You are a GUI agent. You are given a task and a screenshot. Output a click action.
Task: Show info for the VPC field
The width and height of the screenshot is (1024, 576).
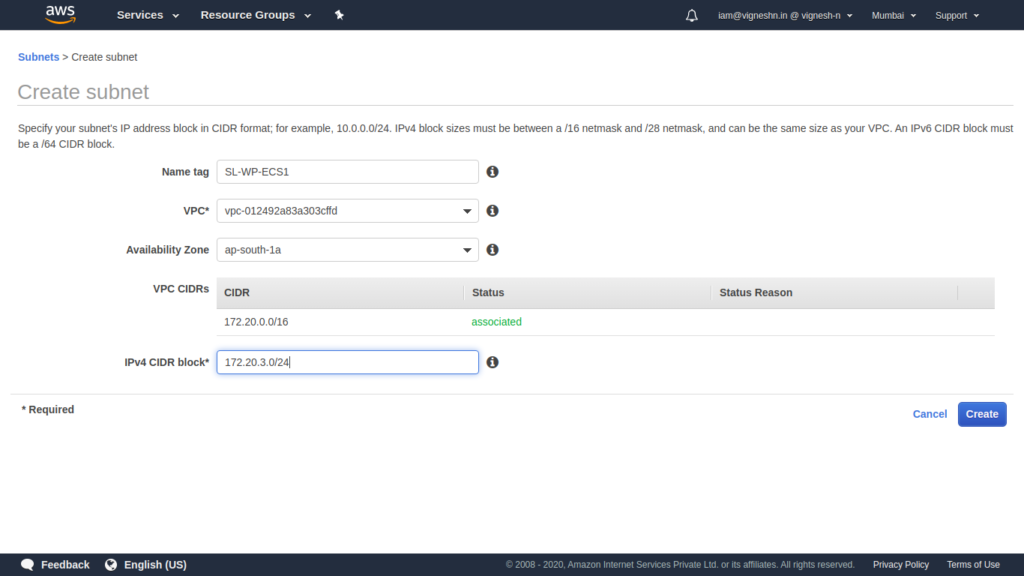click(492, 211)
